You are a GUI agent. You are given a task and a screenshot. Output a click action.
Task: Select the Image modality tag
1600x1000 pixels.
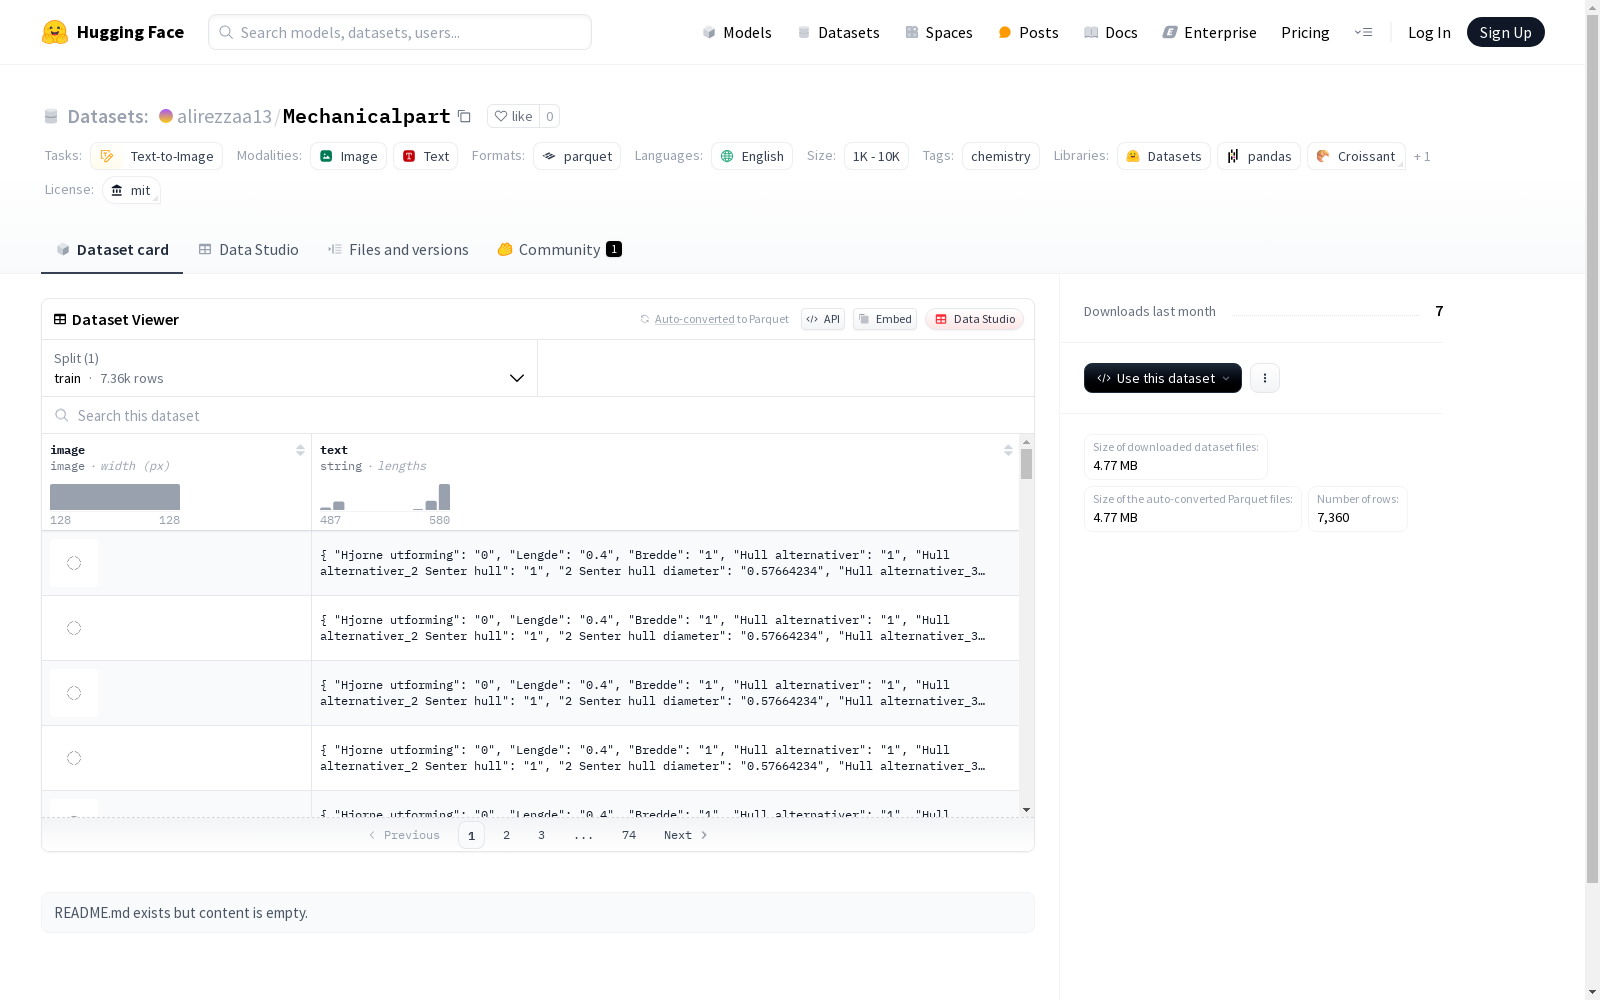(x=348, y=156)
